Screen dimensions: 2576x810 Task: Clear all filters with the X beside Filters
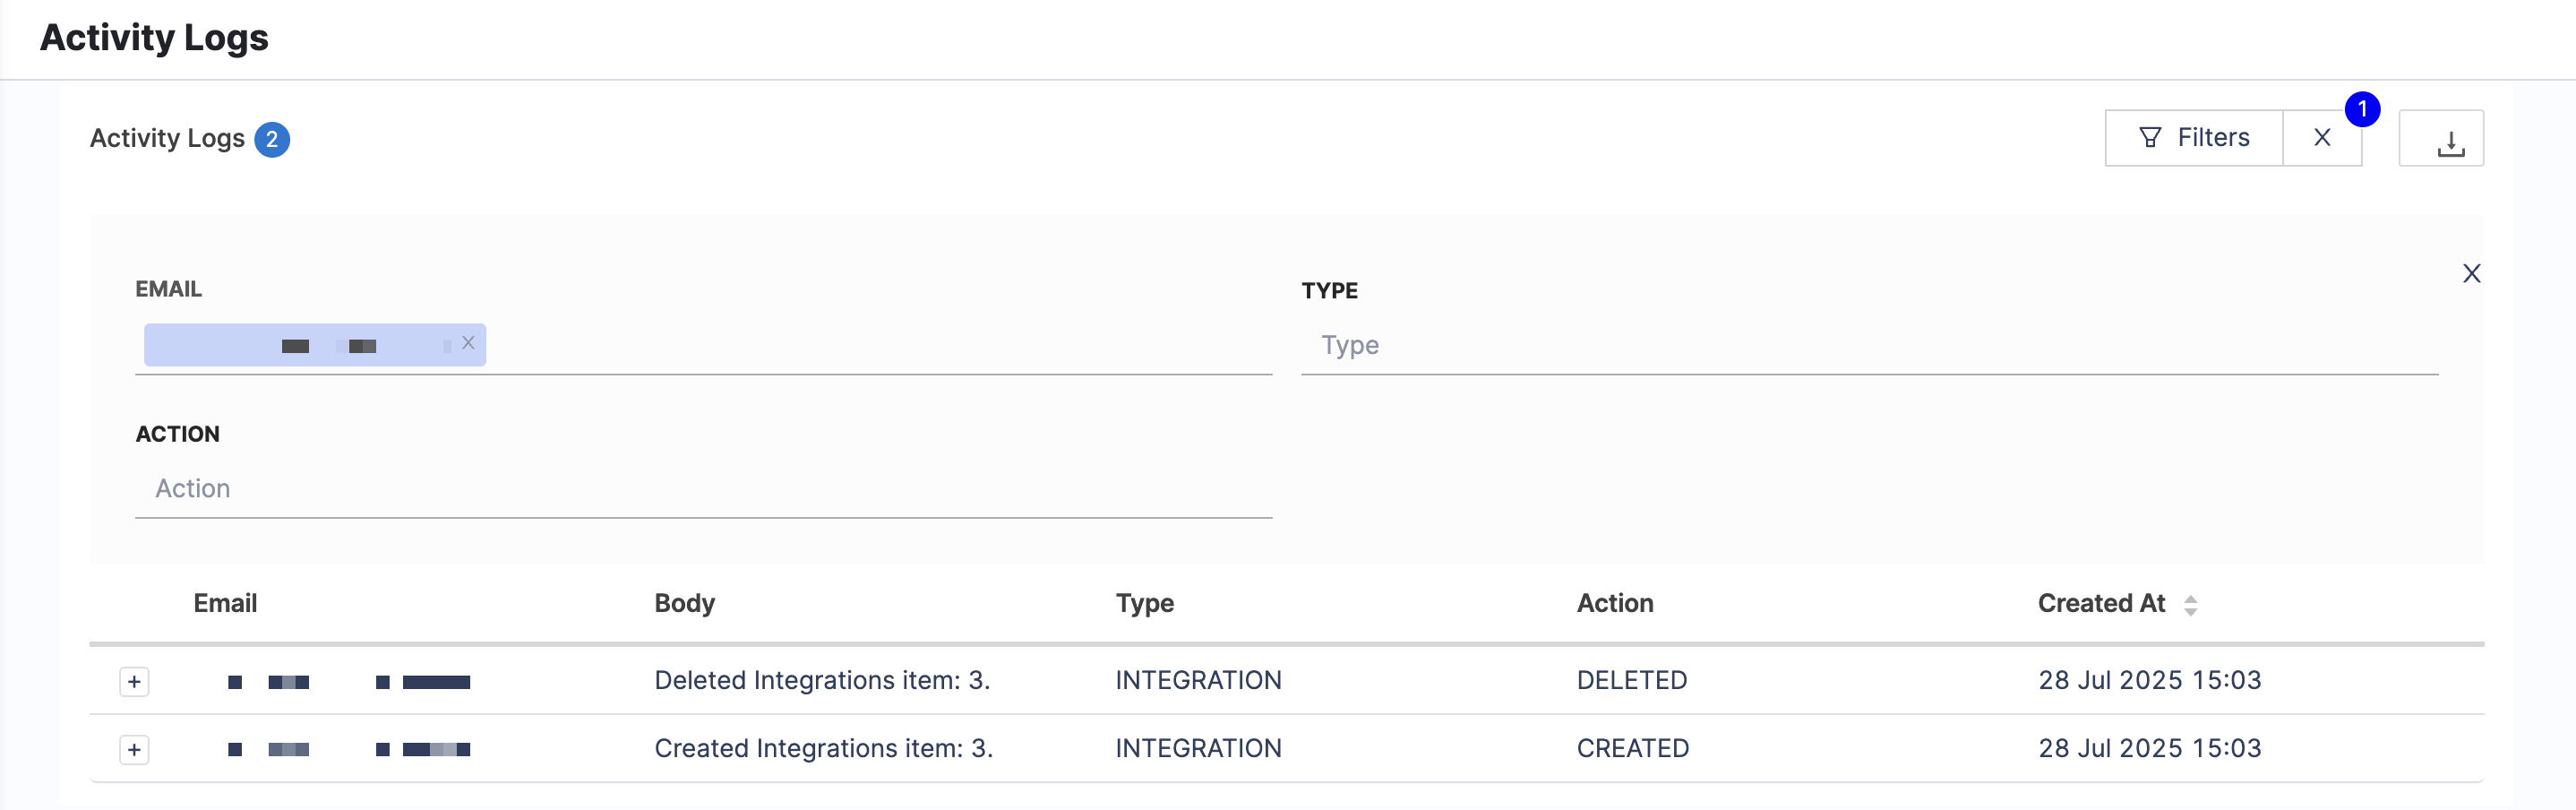click(x=2322, y=138)
